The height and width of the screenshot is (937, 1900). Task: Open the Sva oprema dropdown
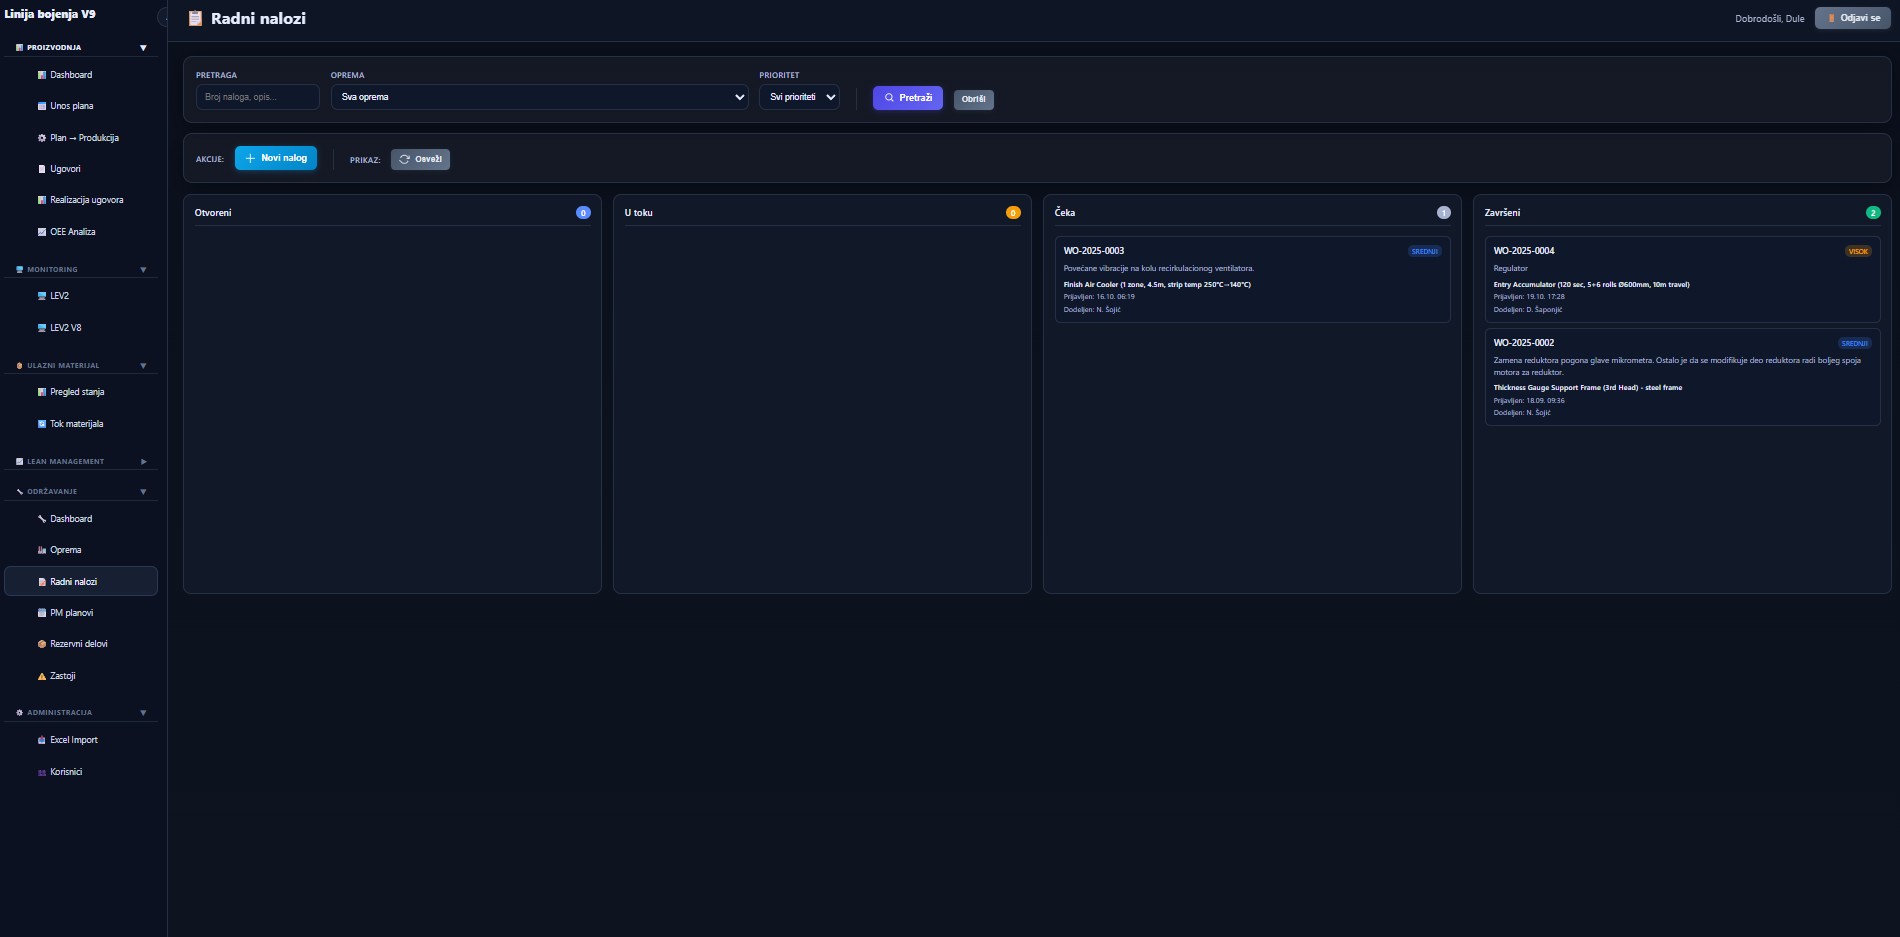coord(539,97)
